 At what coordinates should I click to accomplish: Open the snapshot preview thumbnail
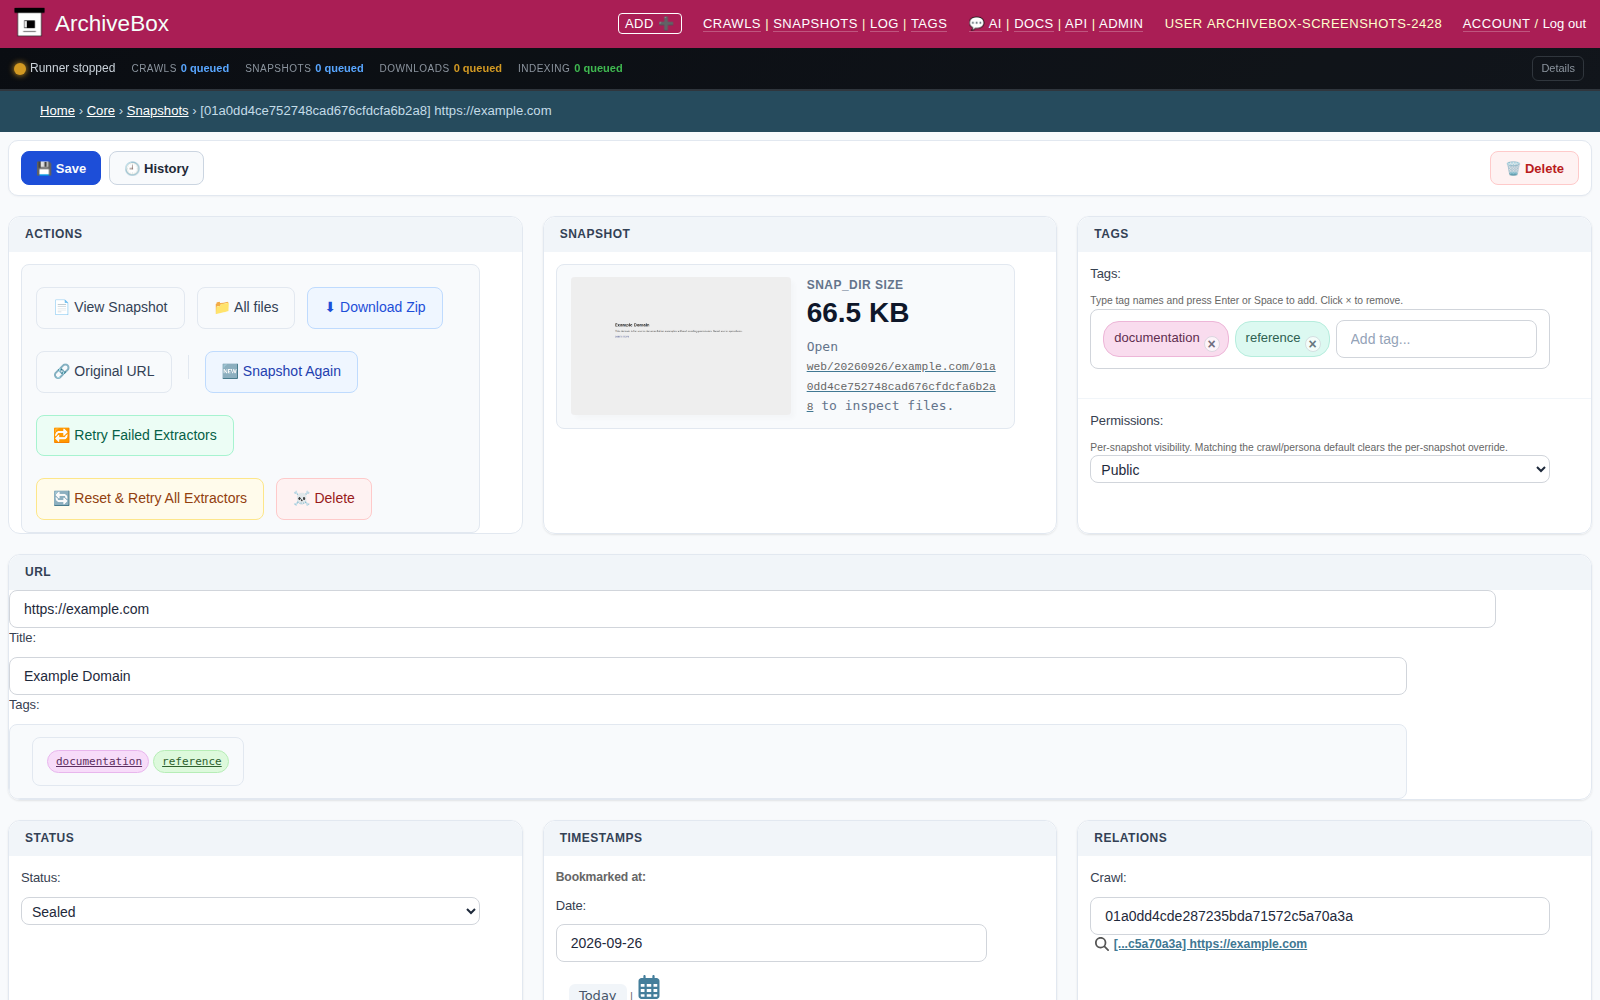point(681,346)
